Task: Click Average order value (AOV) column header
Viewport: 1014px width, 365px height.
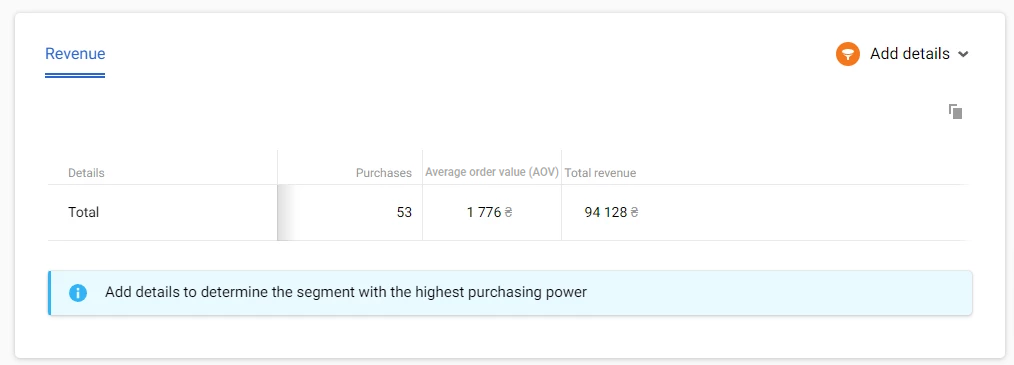Action: click(x=491, y=173)
